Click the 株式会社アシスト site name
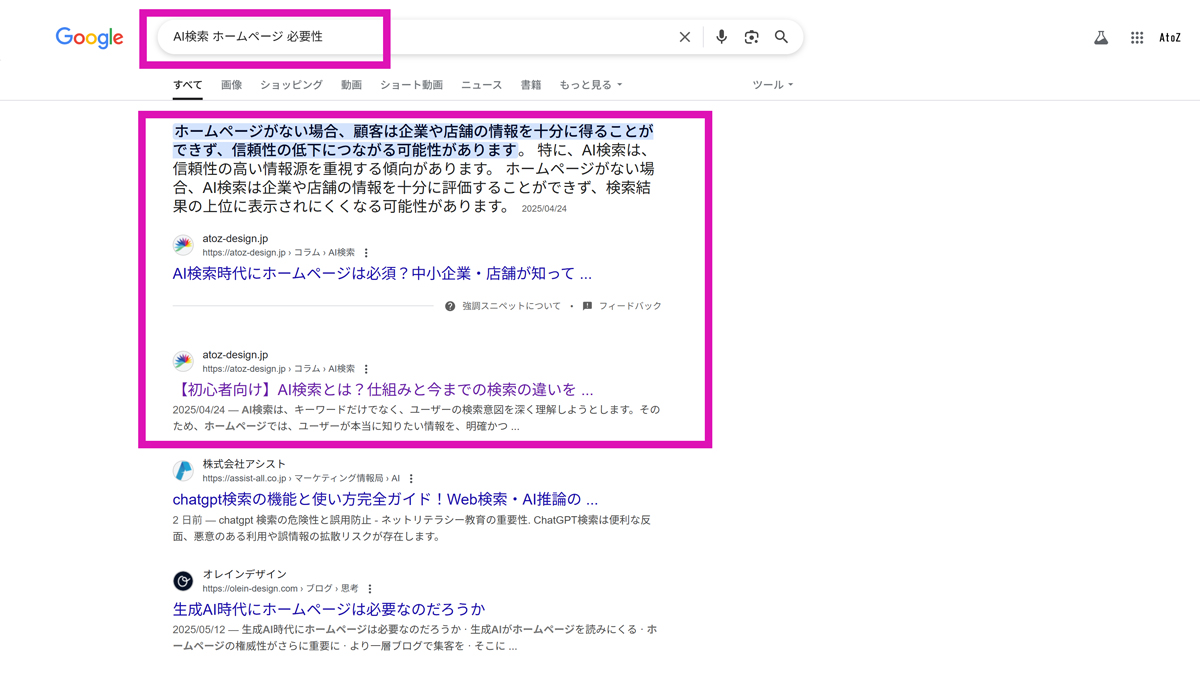The width and height of the screenshot is (1200, 675). coord(244,464)
